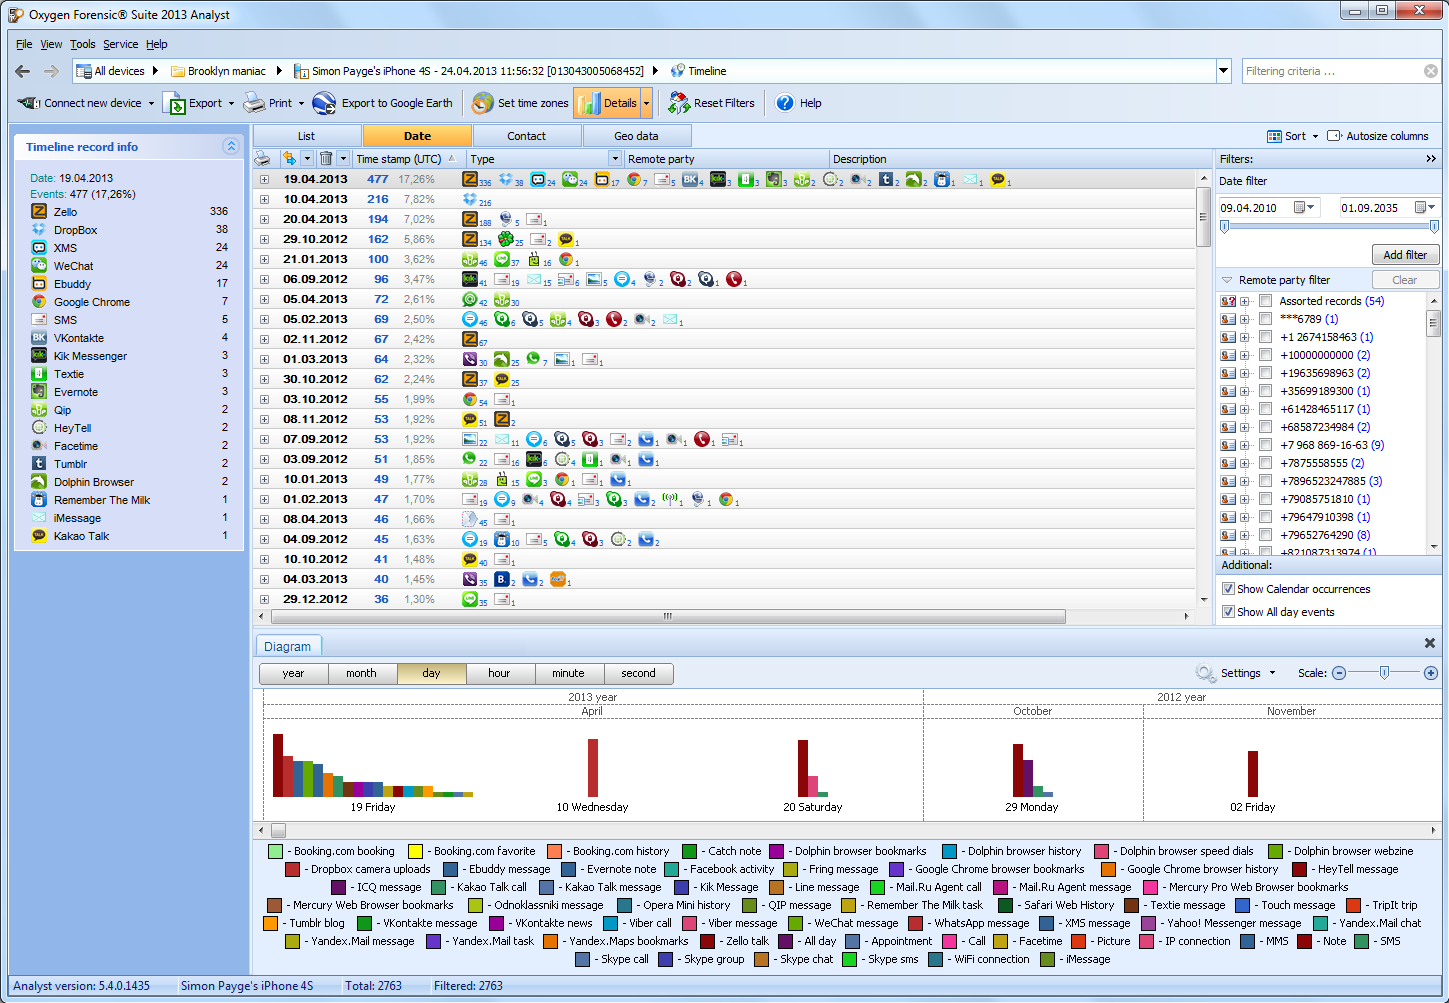
Task: Switch to the List tab
Action: [307, 136]
